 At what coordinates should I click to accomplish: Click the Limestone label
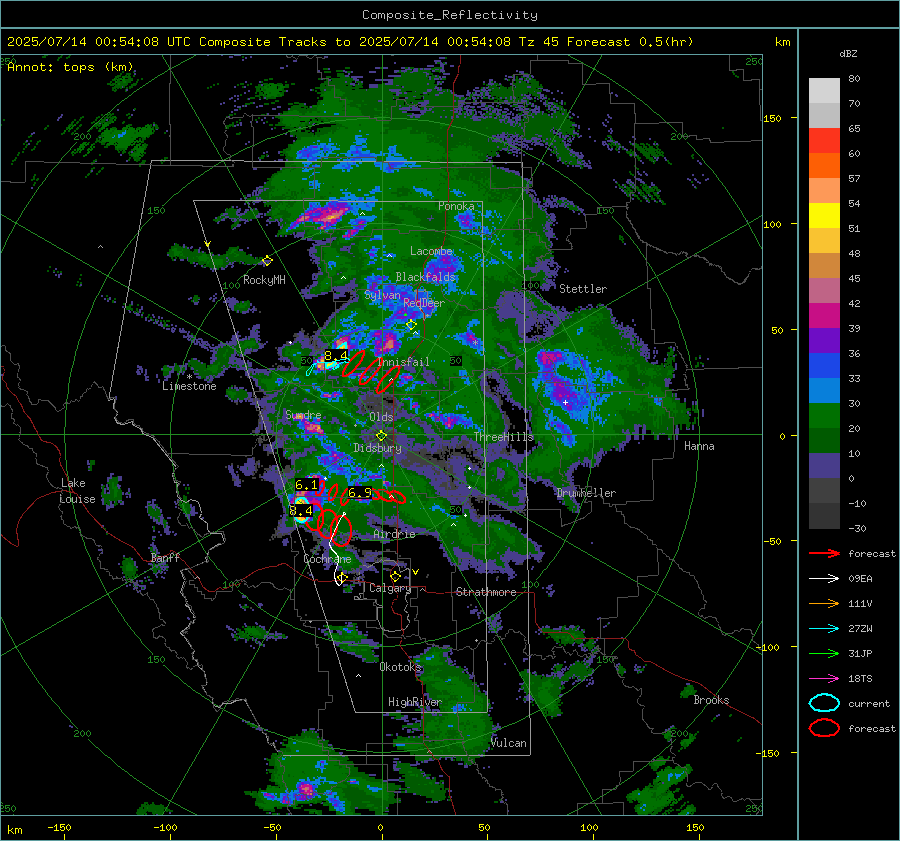tap(189, 386)
